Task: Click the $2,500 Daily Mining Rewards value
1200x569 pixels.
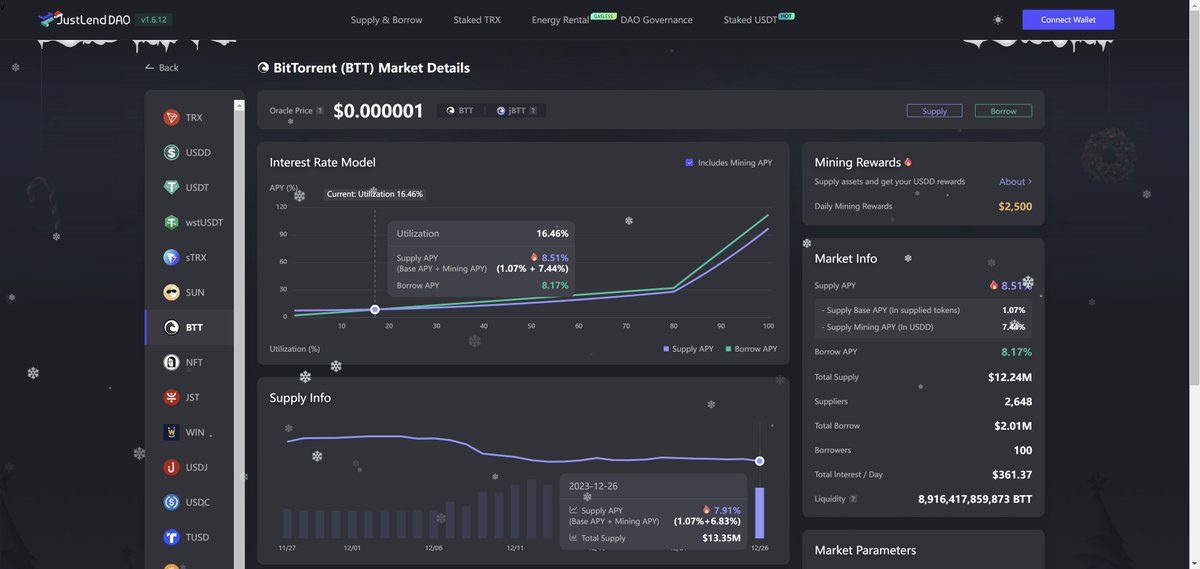Action: pyautogui.click(x=1015, y=207)
